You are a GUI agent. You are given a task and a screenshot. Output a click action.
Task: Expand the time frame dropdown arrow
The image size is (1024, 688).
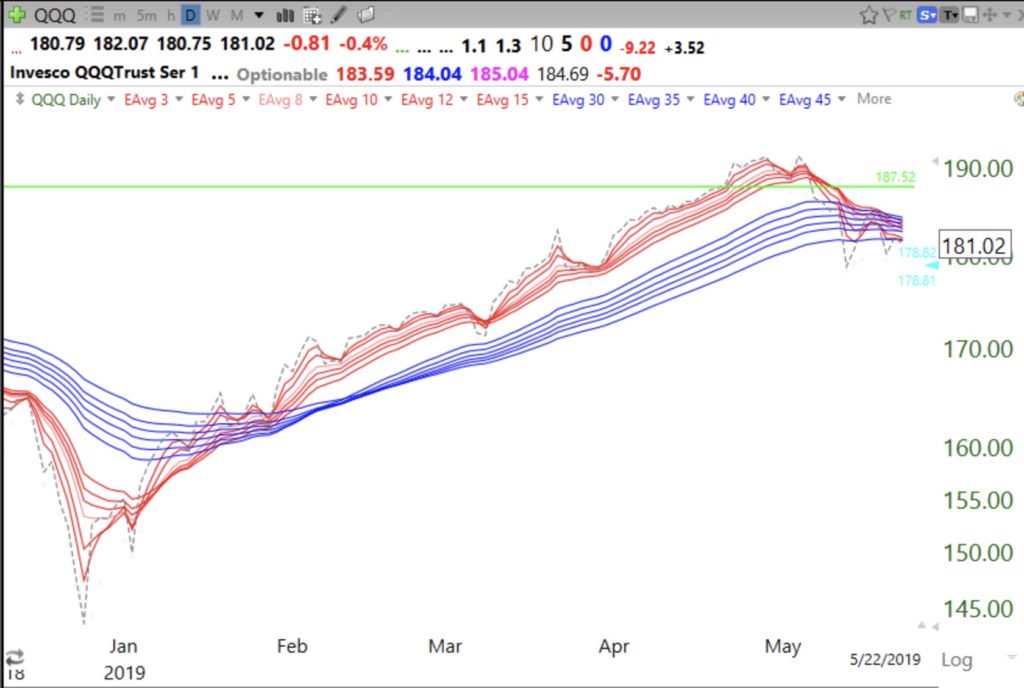coord(260,15)
